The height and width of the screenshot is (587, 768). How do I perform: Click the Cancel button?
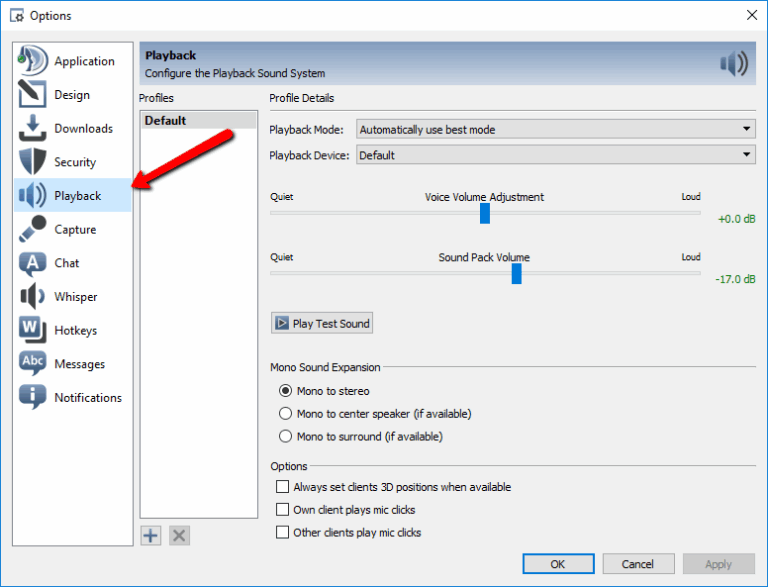click(x=638, y=564)
